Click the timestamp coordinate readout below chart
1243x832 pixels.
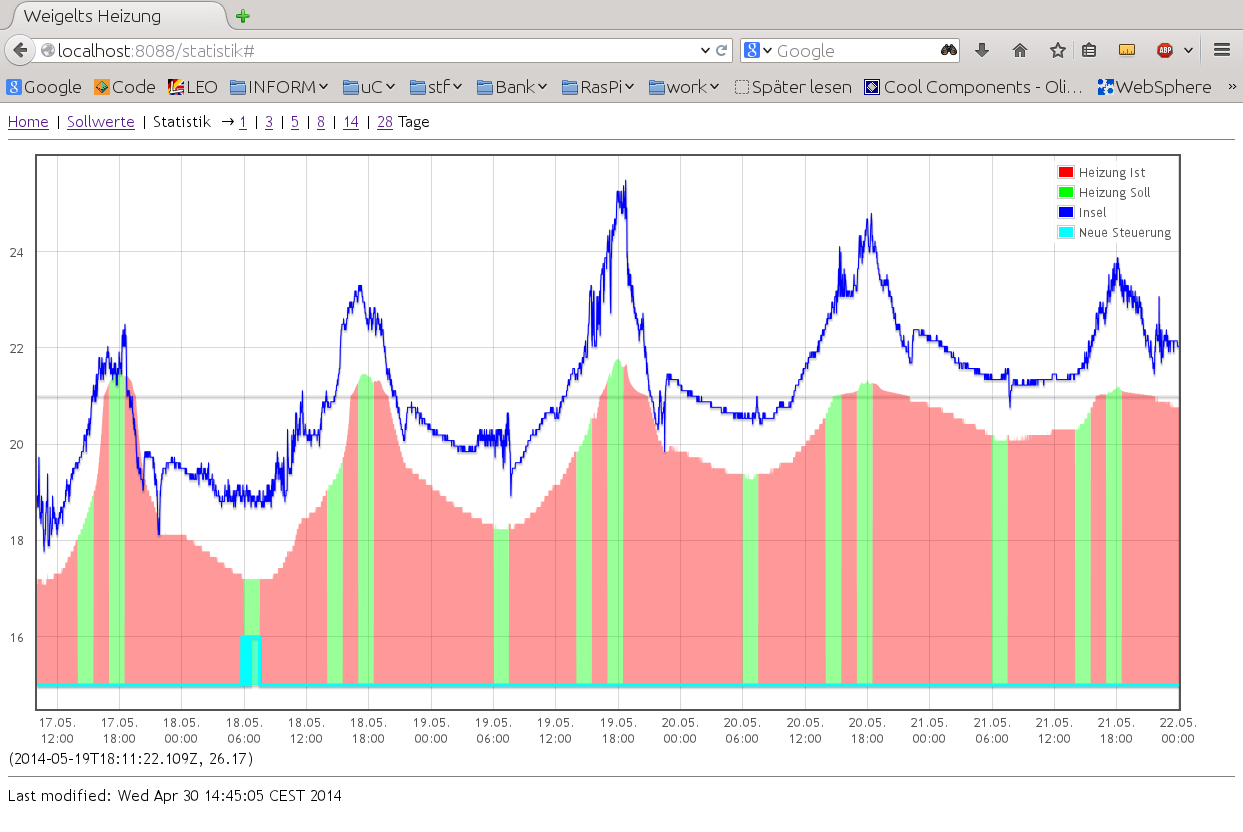pos(130,759)
